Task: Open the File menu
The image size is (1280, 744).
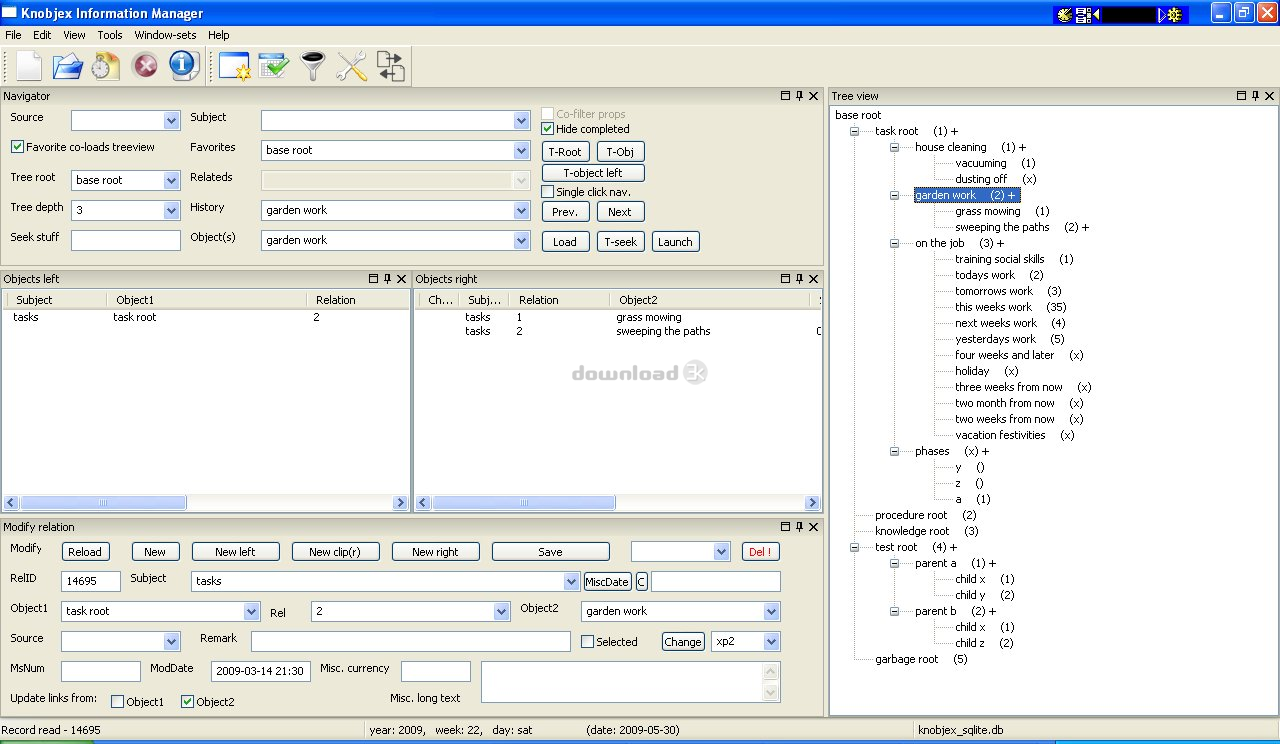Action: click(13, 35)
